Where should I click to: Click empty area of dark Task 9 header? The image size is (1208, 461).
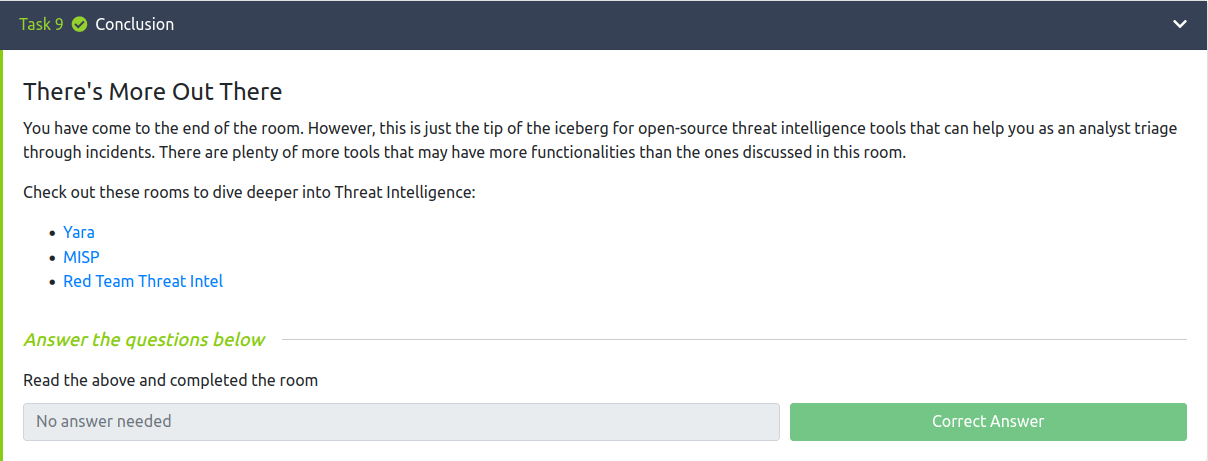click(670, 24)
